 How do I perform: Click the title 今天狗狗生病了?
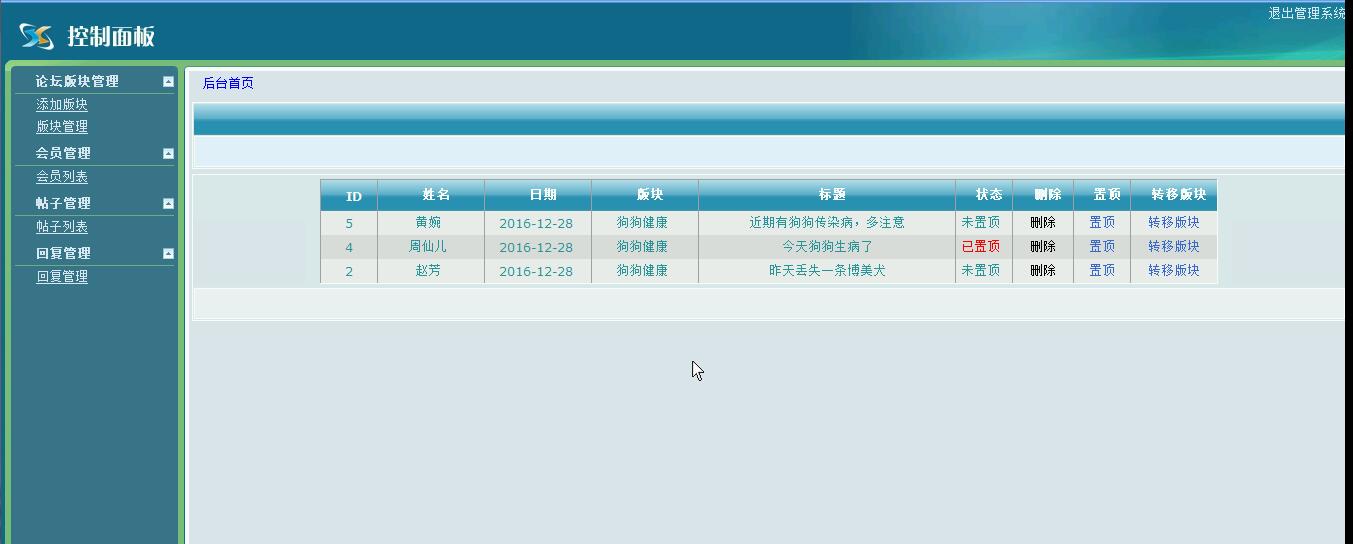[827, 246]
